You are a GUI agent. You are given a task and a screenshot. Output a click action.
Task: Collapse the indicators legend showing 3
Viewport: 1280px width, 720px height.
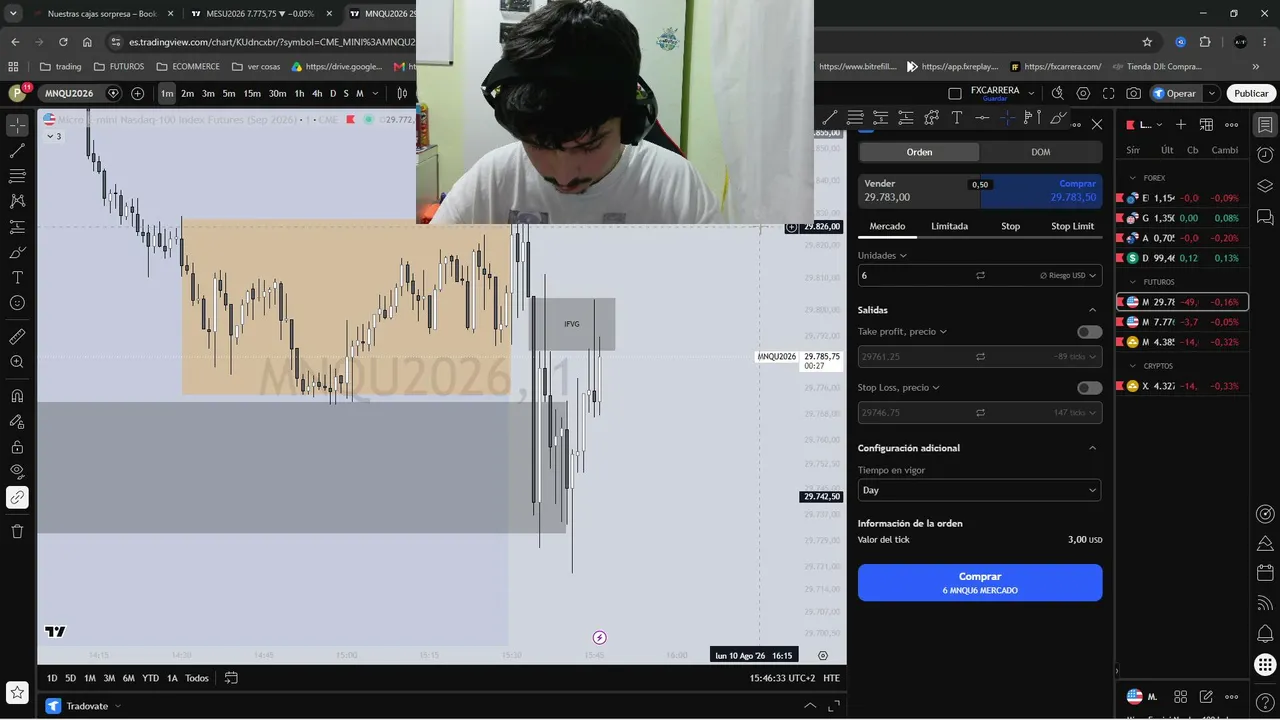tap(54, 136)
